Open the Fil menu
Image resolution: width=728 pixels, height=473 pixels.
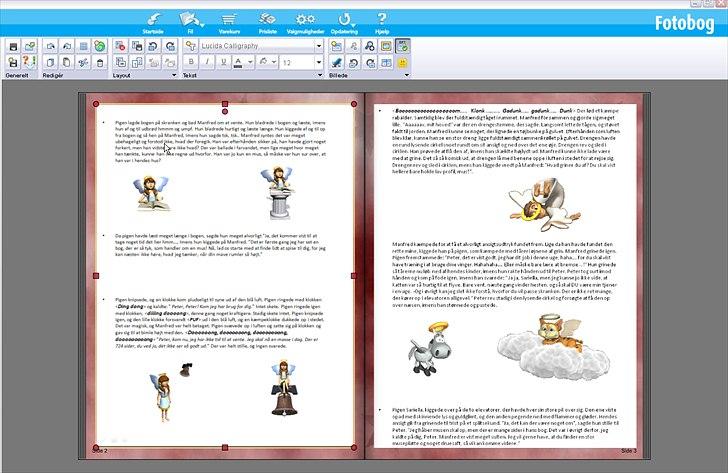(190, 23)
